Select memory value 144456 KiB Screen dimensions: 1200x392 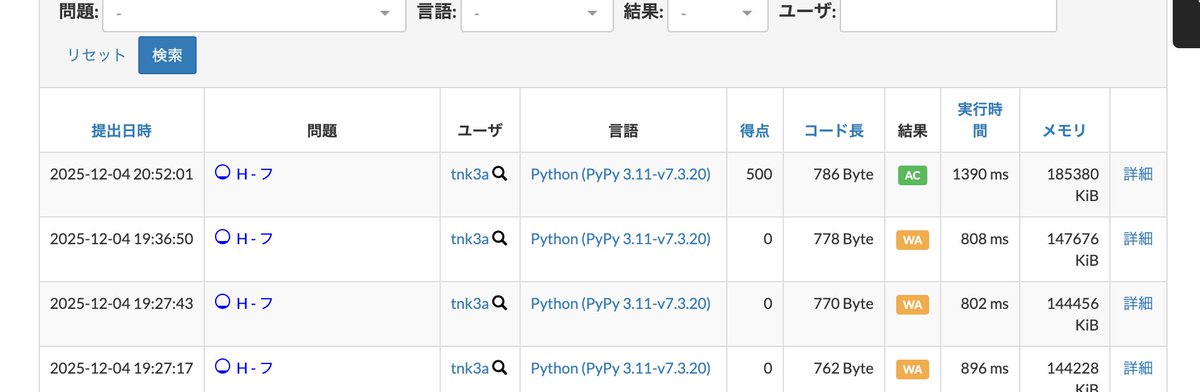coord(1073,314)
